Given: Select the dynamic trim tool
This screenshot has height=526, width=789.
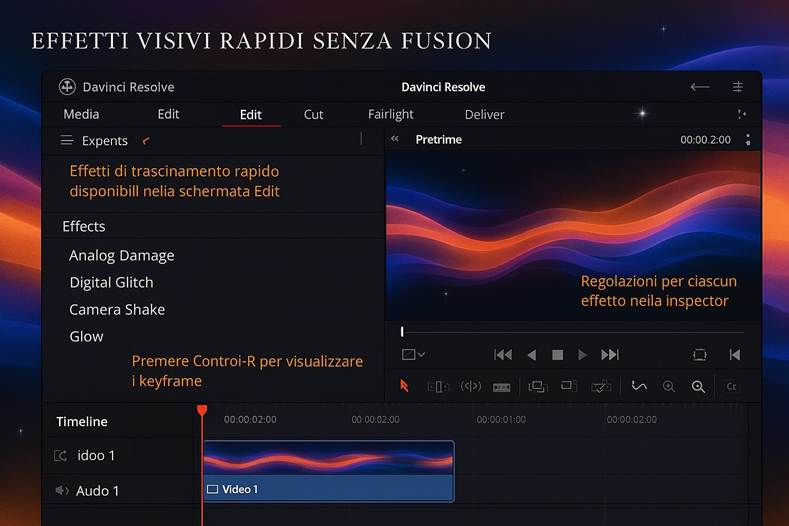Looking at the screenshot, I should 471,387.
